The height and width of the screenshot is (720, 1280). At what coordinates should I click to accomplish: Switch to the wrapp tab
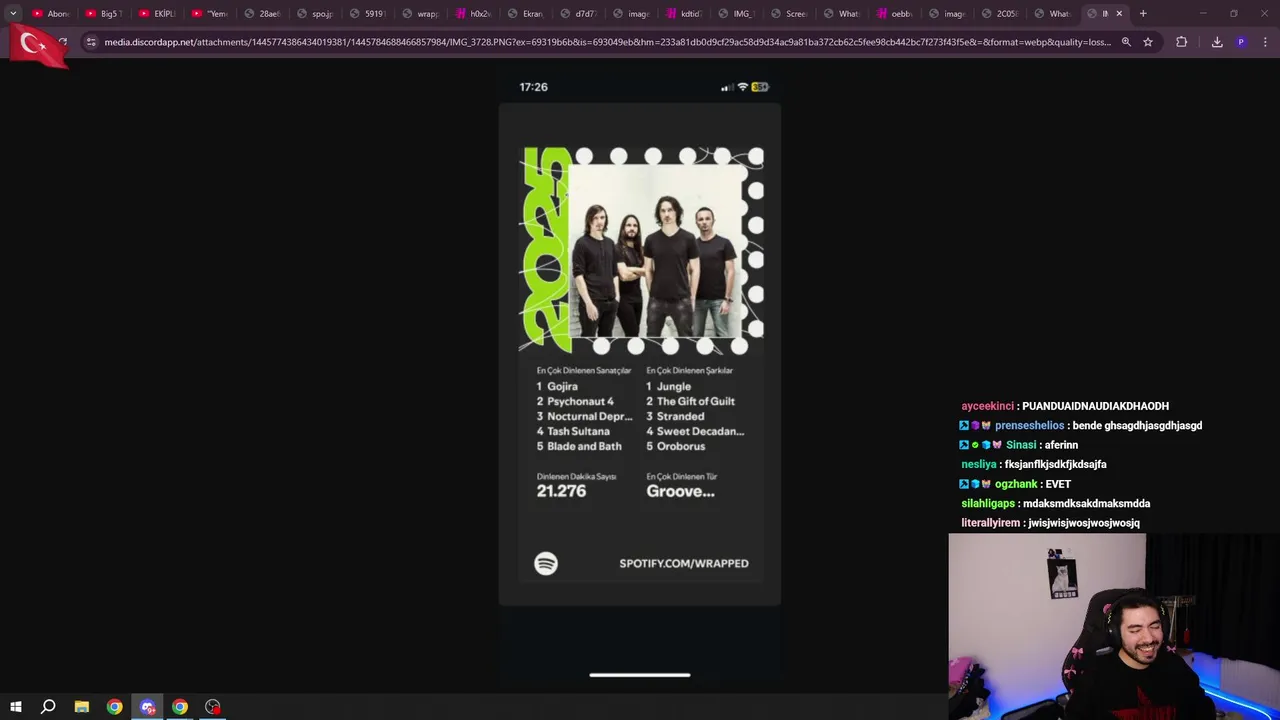point(420,13)
